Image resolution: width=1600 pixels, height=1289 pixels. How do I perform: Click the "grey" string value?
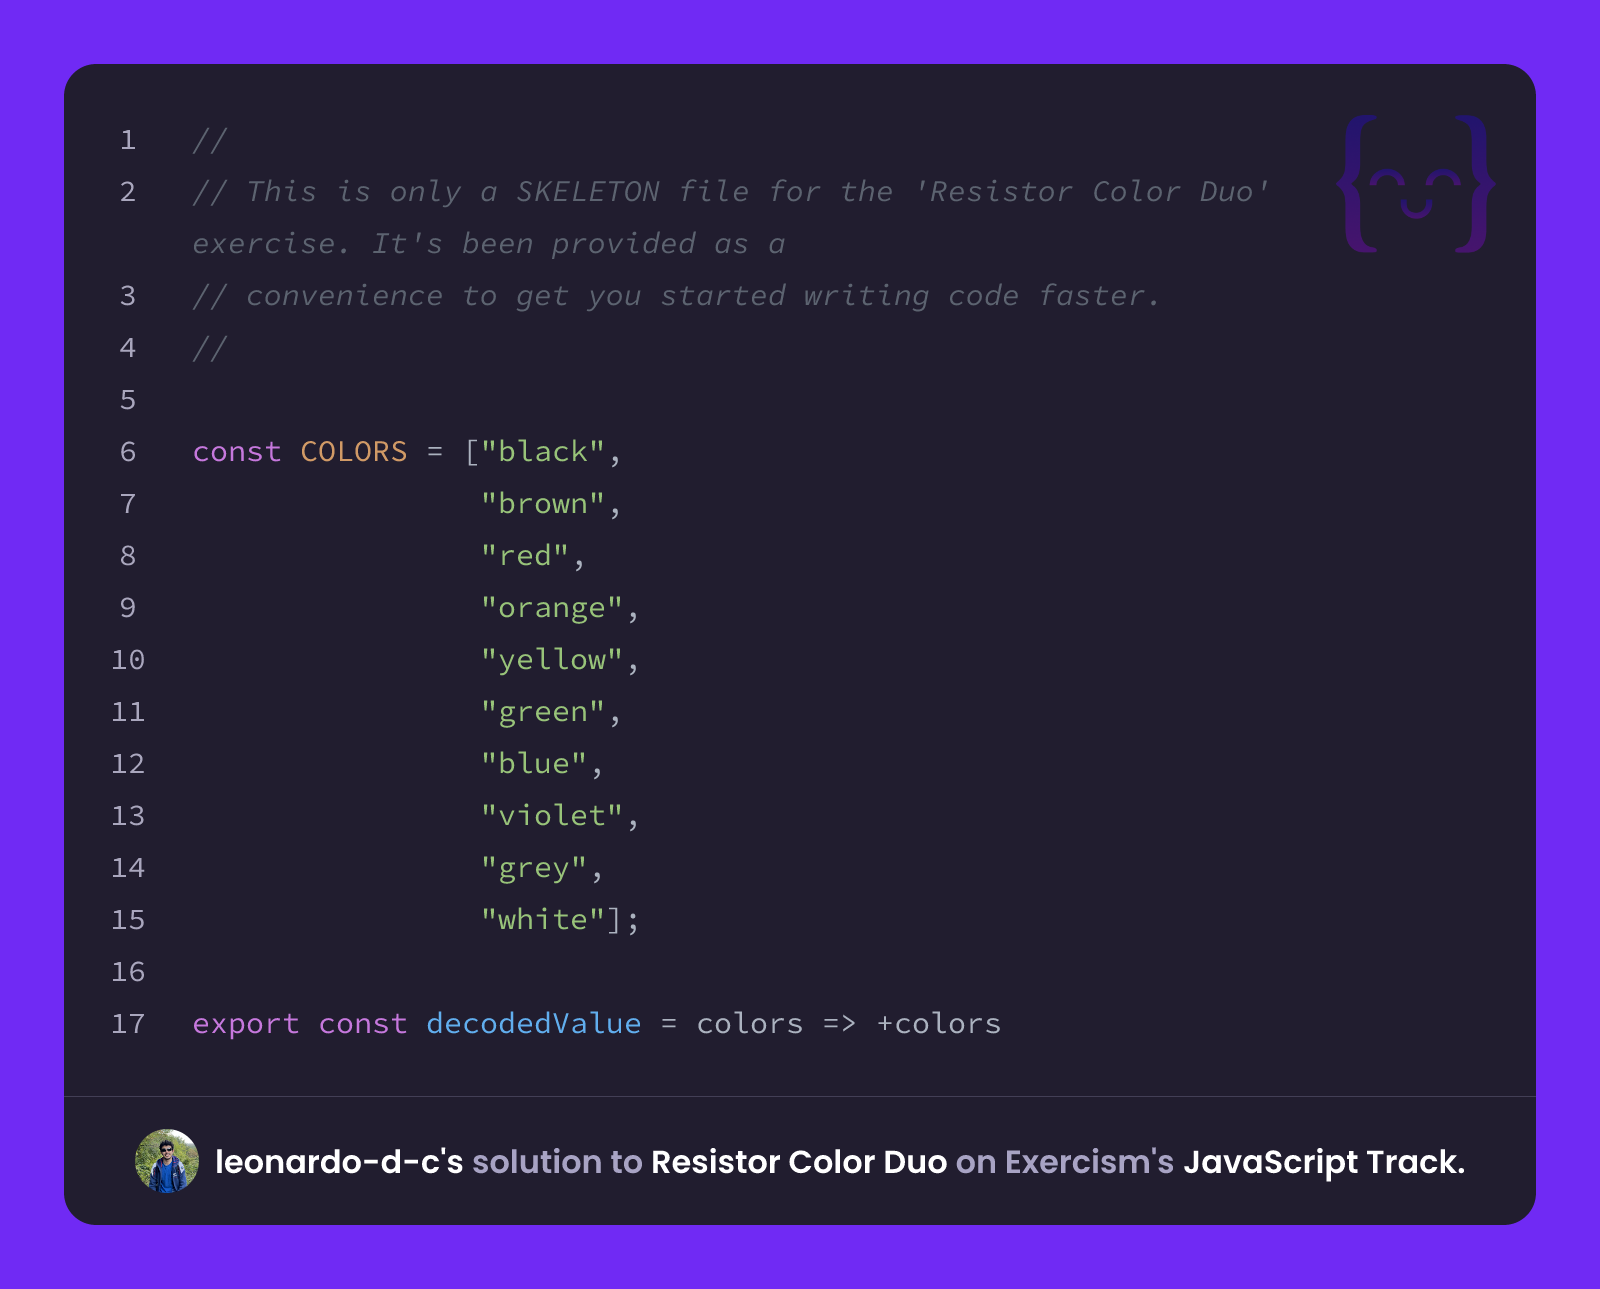tap(534, 868)
